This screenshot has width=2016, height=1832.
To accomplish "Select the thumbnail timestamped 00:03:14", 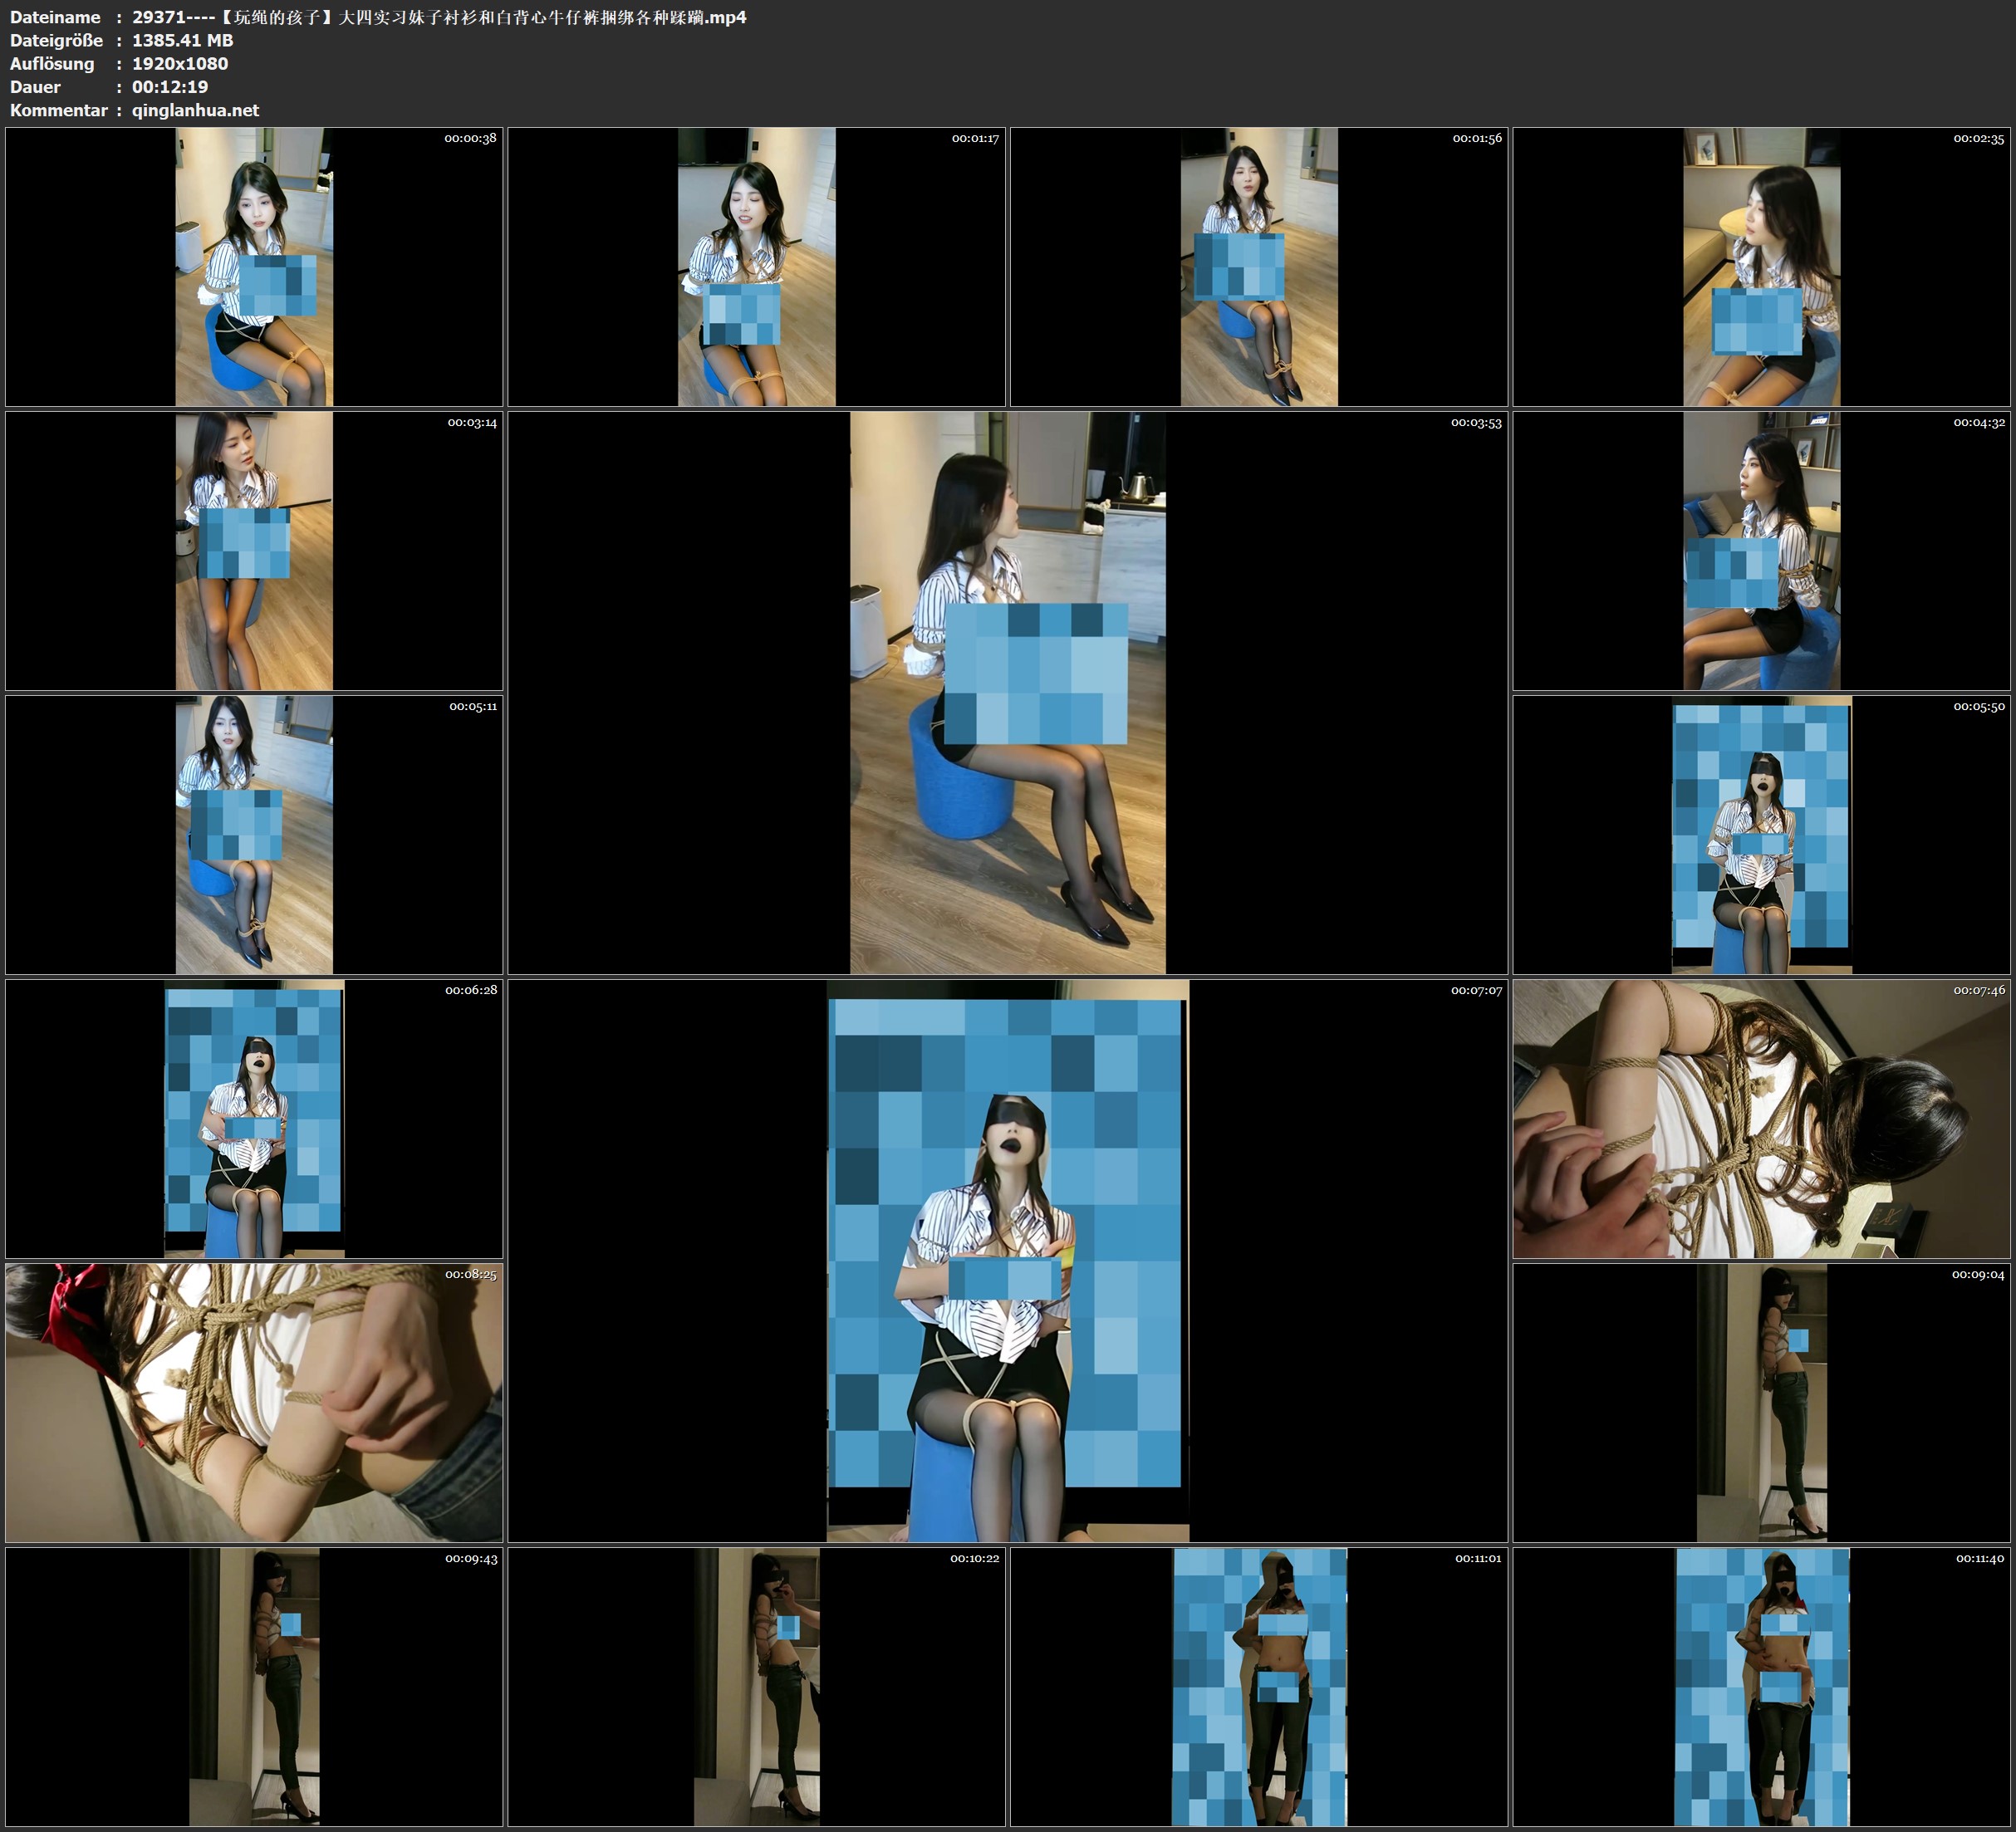I will pos(254,550).
